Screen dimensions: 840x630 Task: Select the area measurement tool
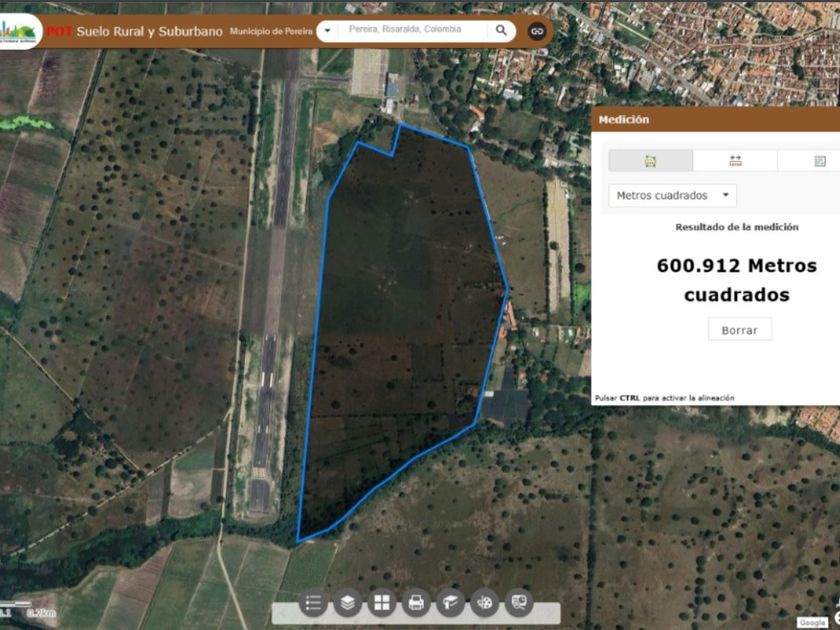pos(650,161)
